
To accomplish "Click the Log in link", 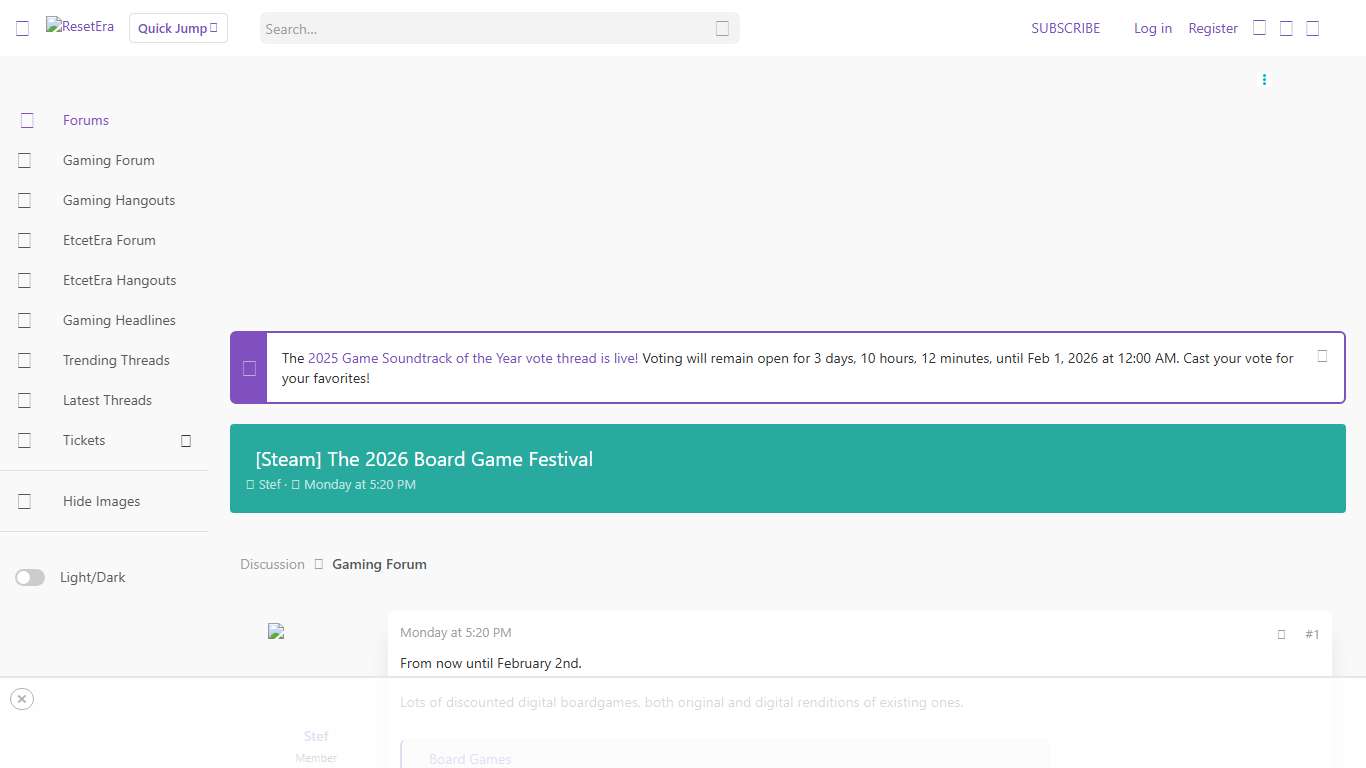I will tap(1153, 28).
